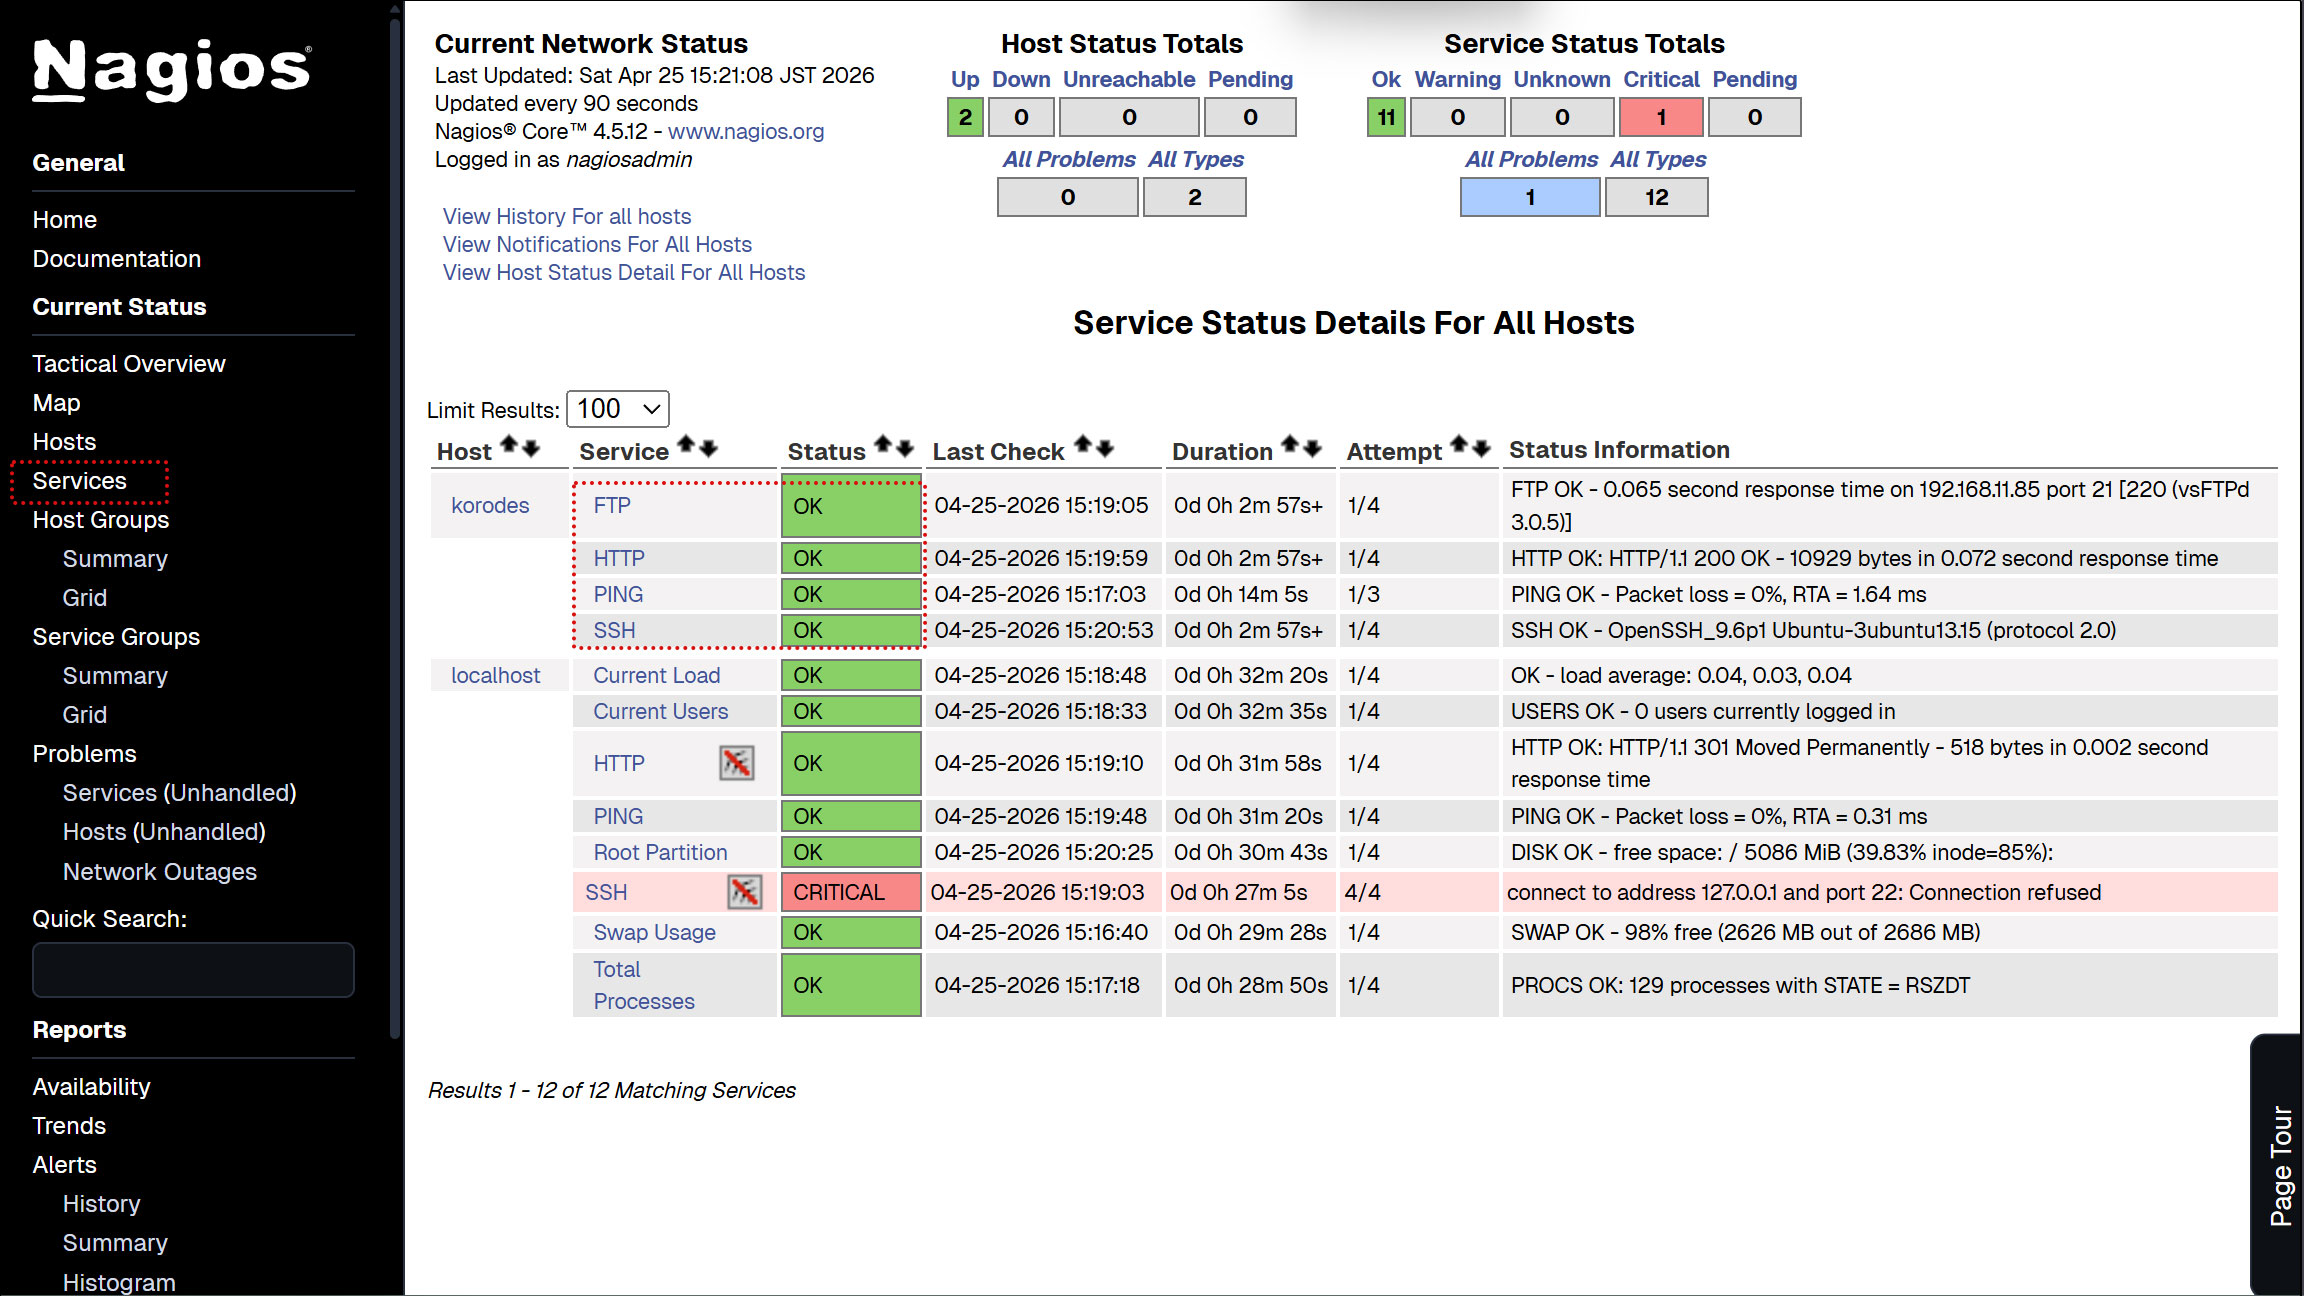
Task: Sort by Last Check descending arrow
Action: coord(1106,447)
